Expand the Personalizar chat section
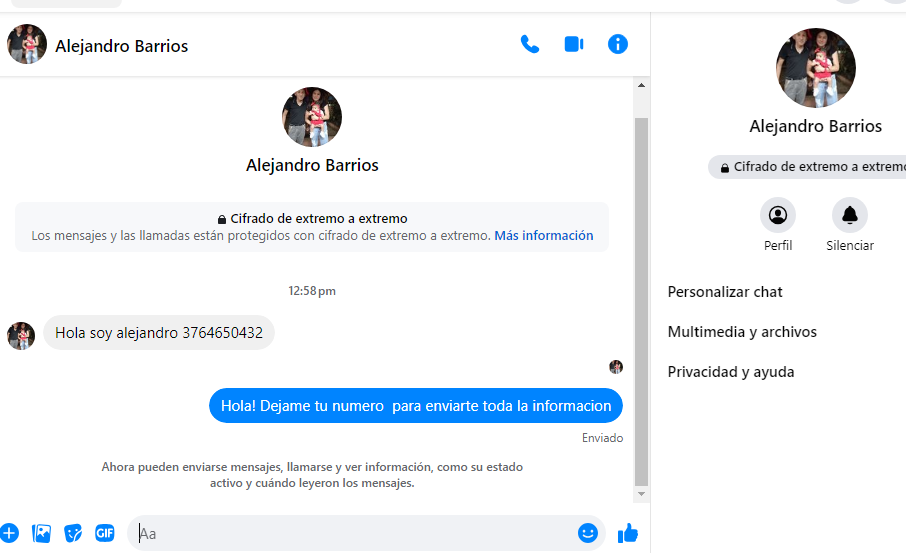906x553 pixels. [725, 292]
